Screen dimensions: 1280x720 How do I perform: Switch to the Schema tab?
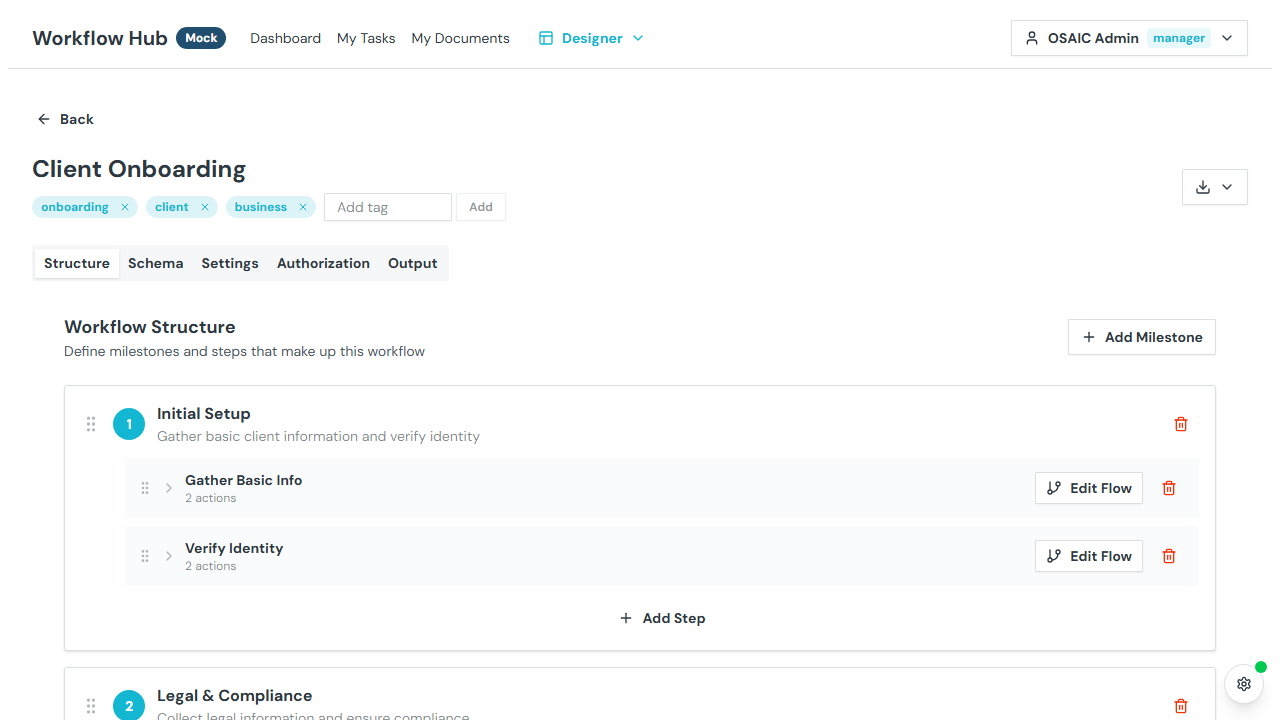point(155,263)
